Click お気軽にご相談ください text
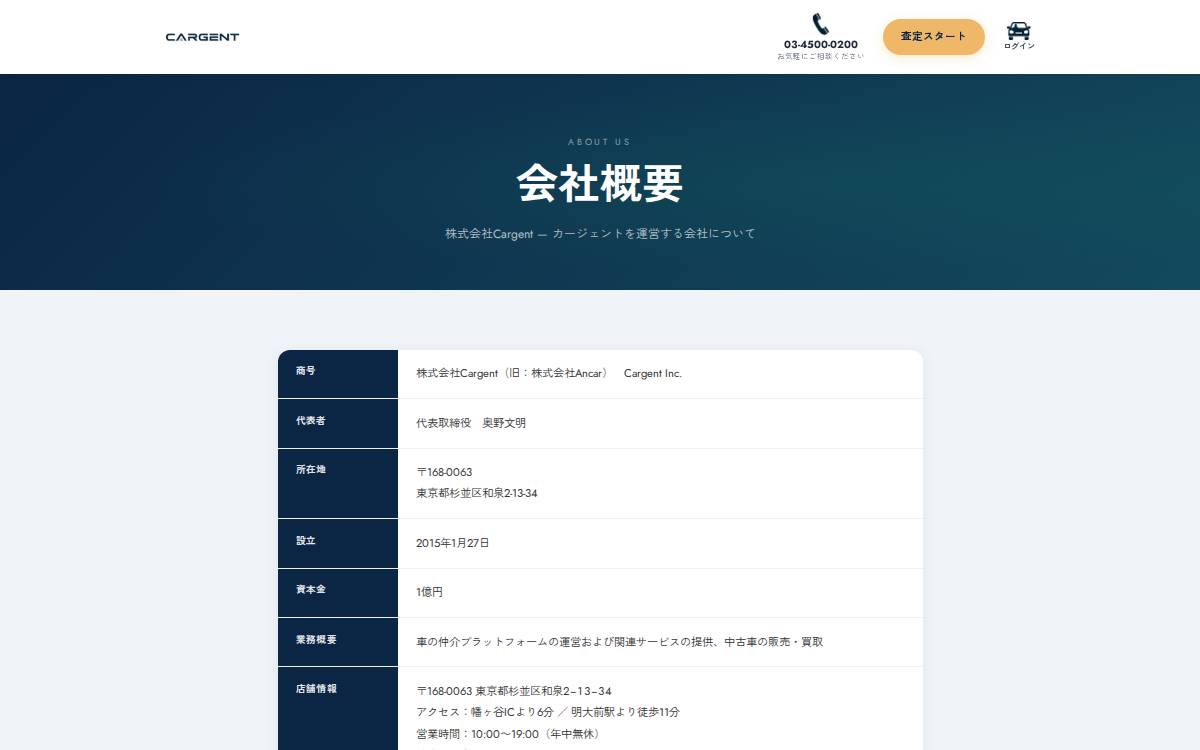 tap(820, 56)
